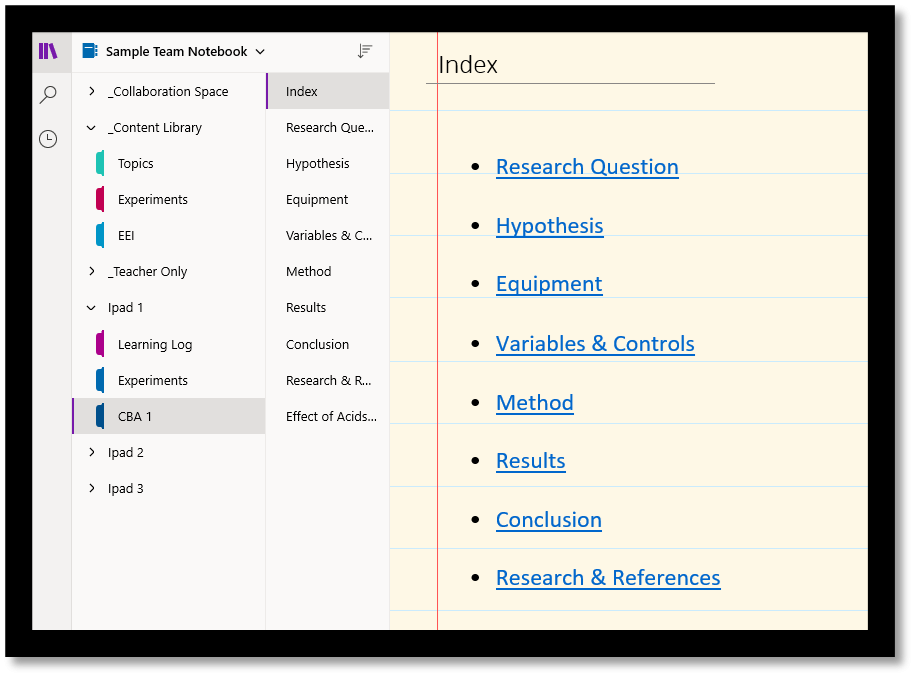Image resolution: width=915 pixels, height=677 pixels.
Task: Click the magenta Learning Log section icon
Action: point(100,344)
